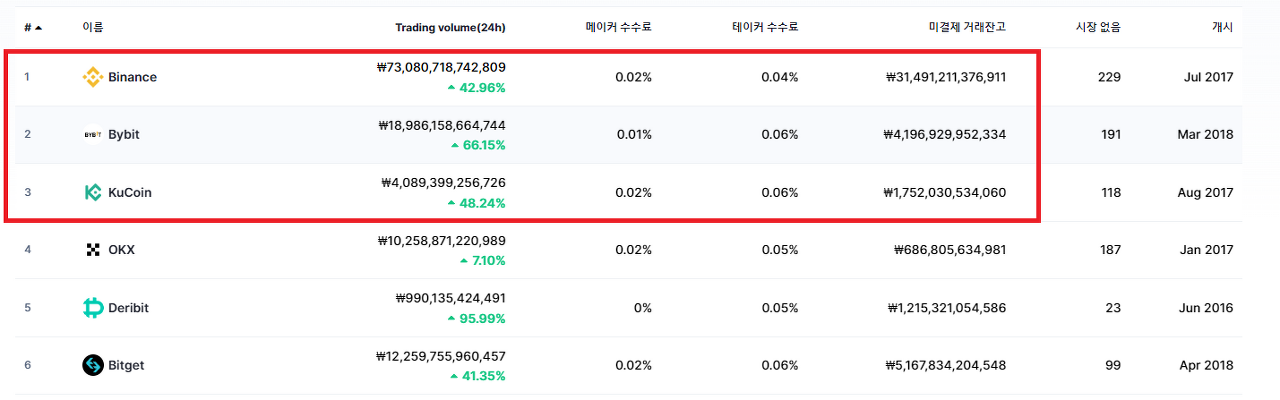Screen dimensions: 1280x400
Task: Select Bitget volume ₩12,259,755,960,457
Action: [x=441, y=355]
